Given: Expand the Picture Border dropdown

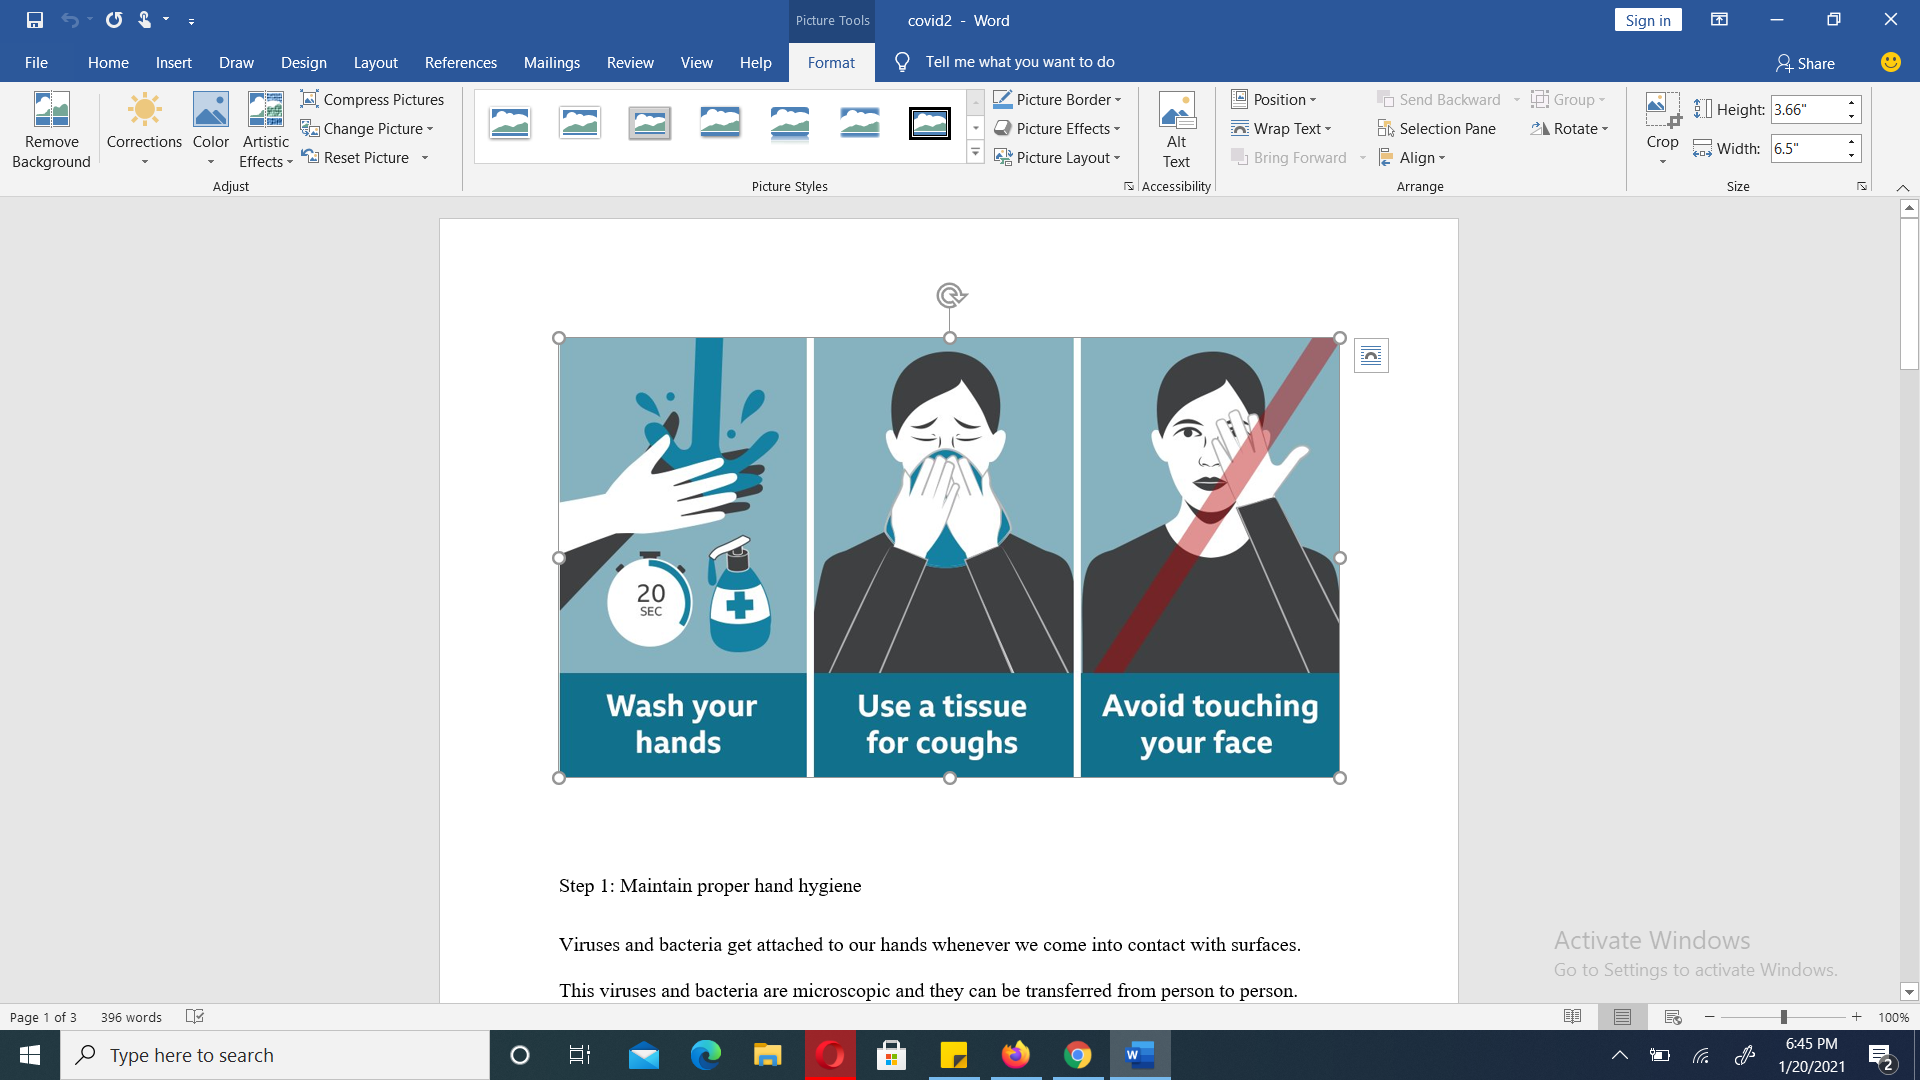Looking at the screenshot, I should [x=1118, y=100].
